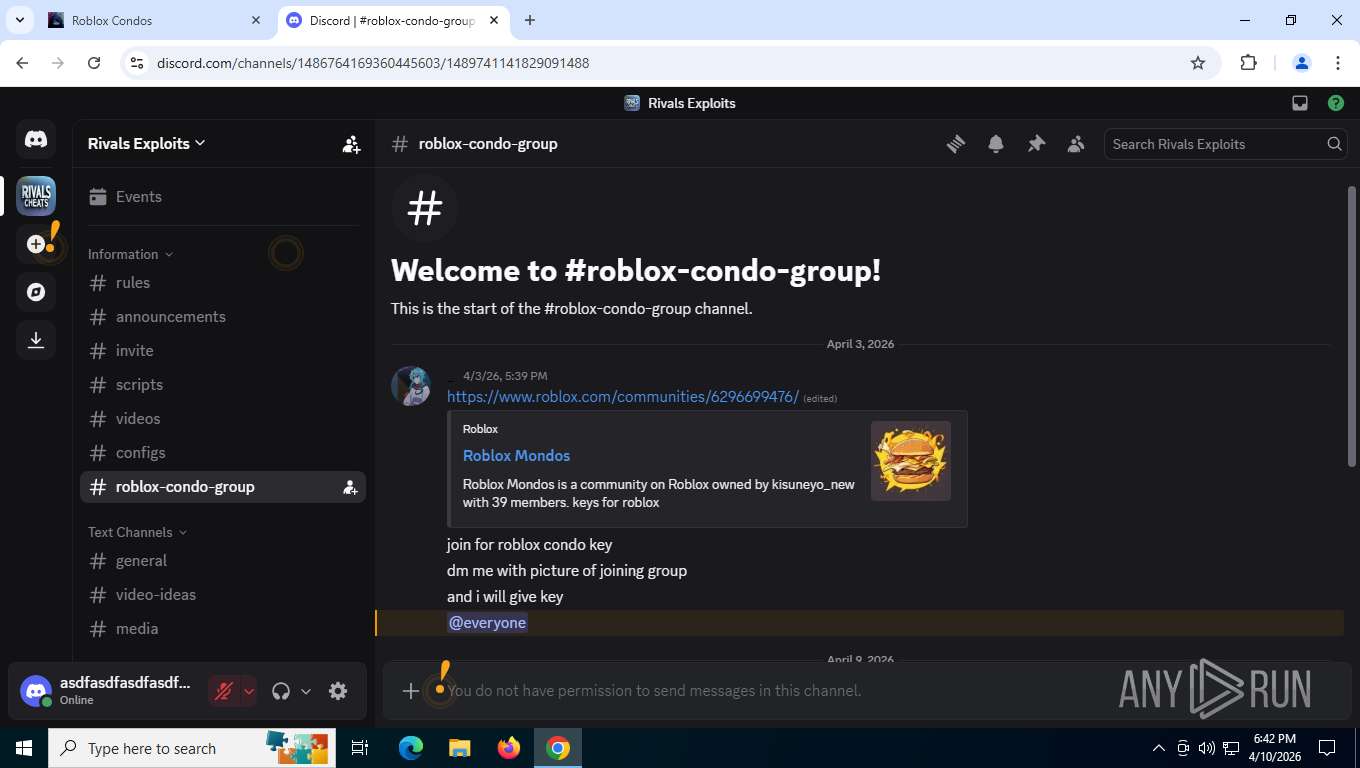This screenshot has width=1360, height=768.
Task: Collapse the Information category
Action: [x=130, y=254]
